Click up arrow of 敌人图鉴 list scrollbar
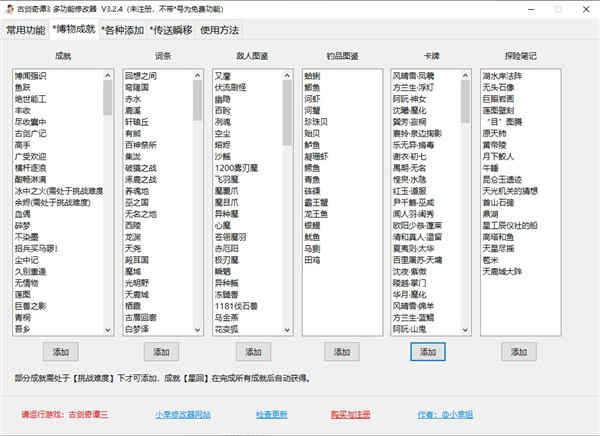Screen dimensions: 600x436 click(x=287, y=75)
